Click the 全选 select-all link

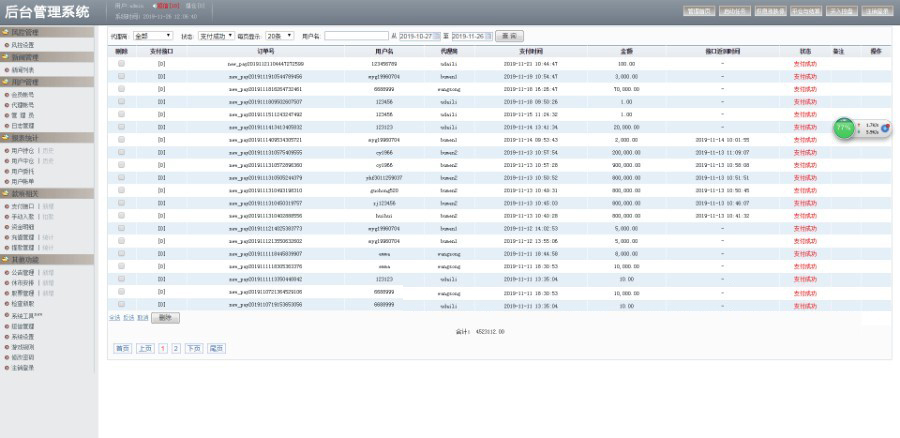(x=114, y=317)
